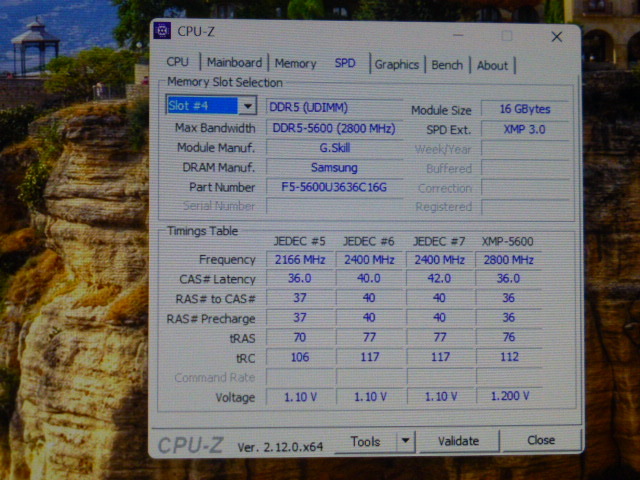The image size is (640, 480).
Task: Go to the Bench tab
Action: click(447, 65)
